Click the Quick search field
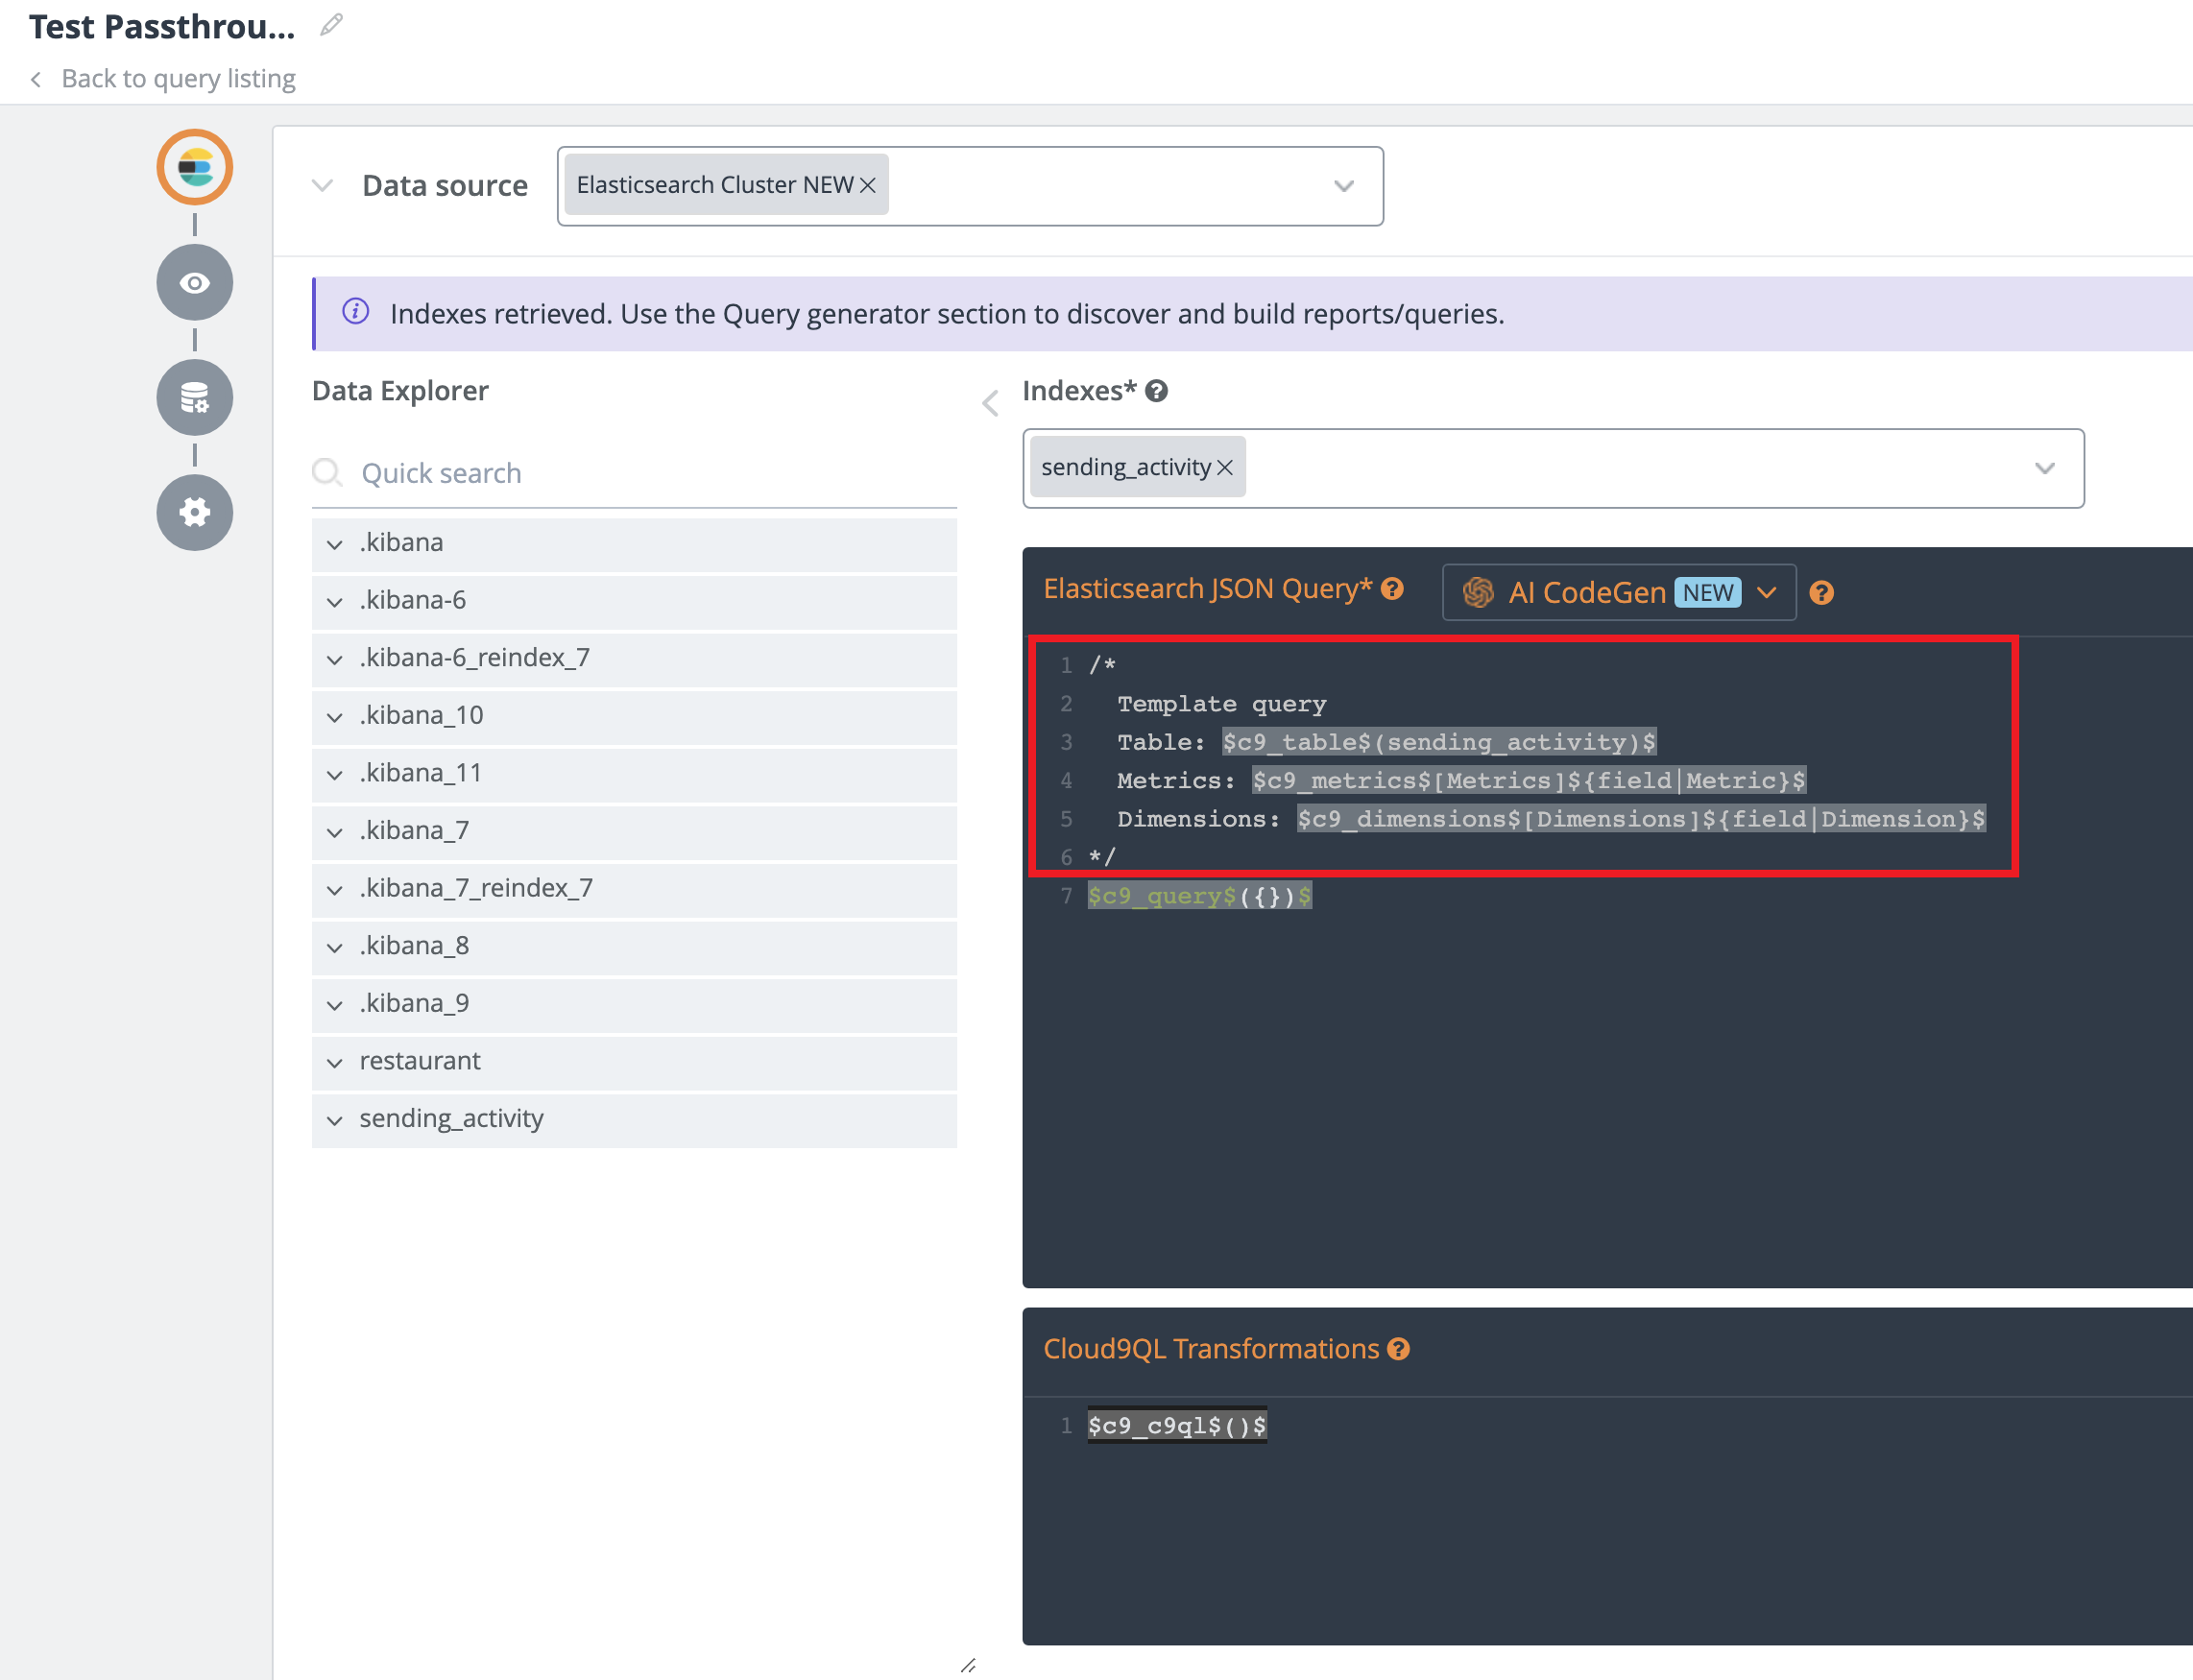 tap(640, 473)
